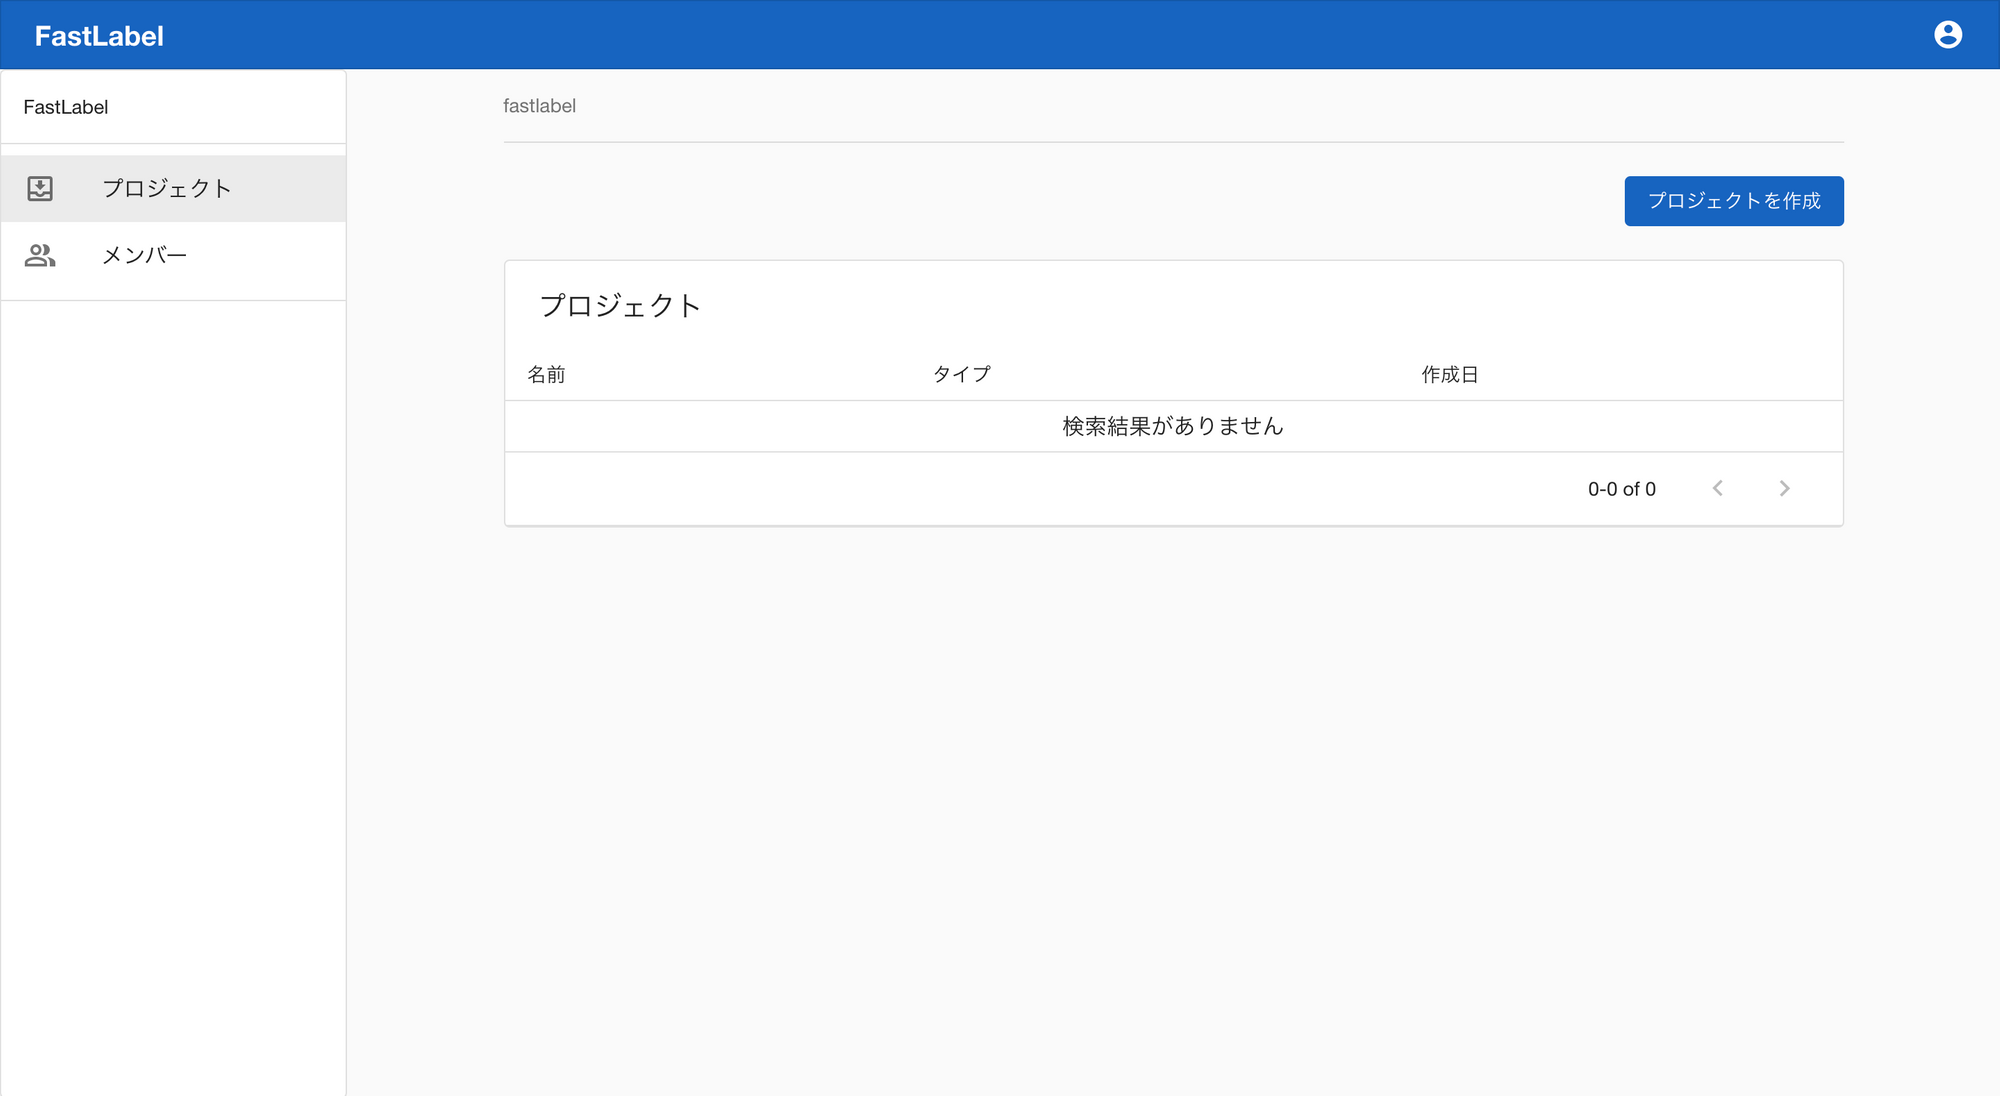2000x1096 pixels.
Task: Click the Projects inbox icon in sidebar
Action: coord(40,188)
